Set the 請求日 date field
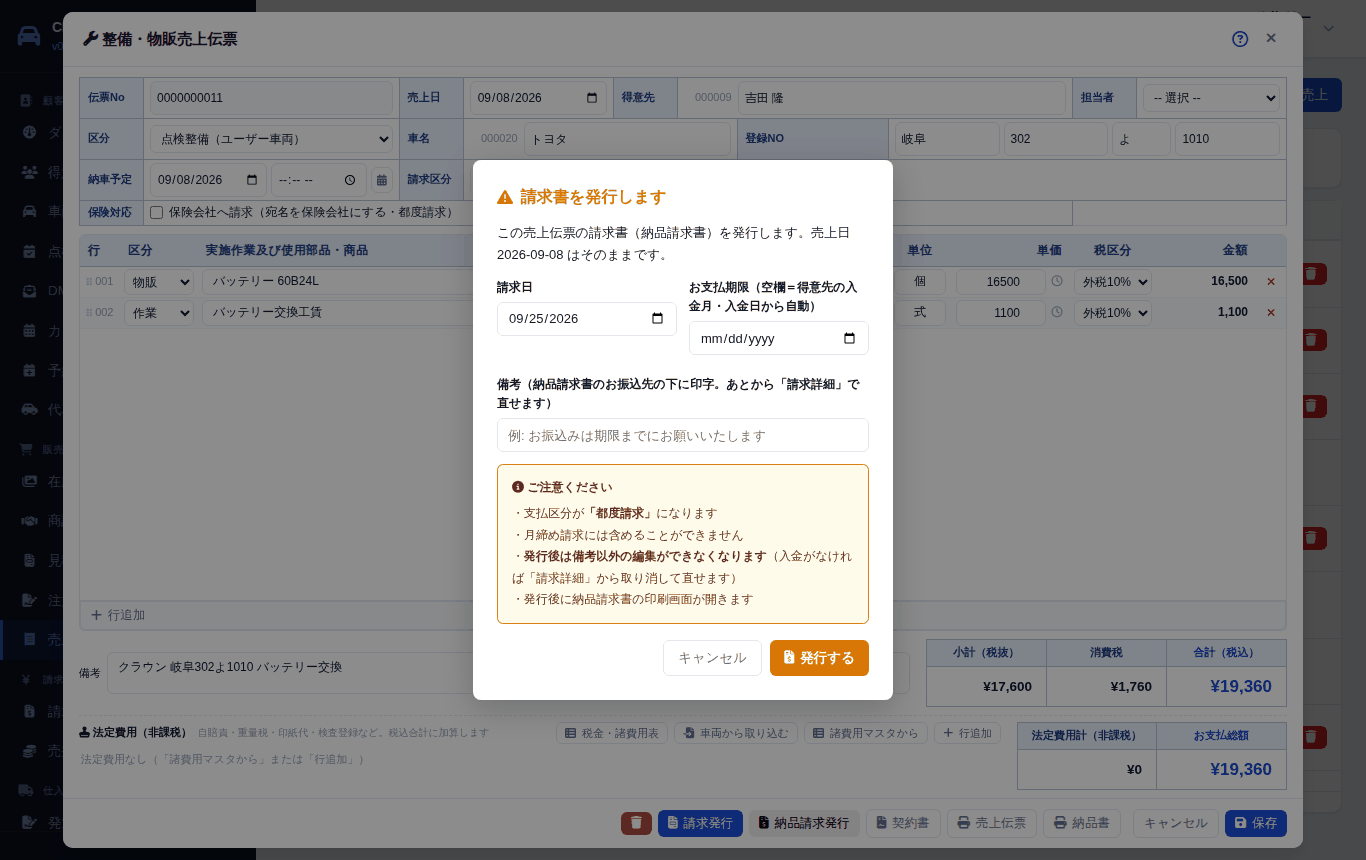Viewport: 1366px width, 860px height. (587, 319)
